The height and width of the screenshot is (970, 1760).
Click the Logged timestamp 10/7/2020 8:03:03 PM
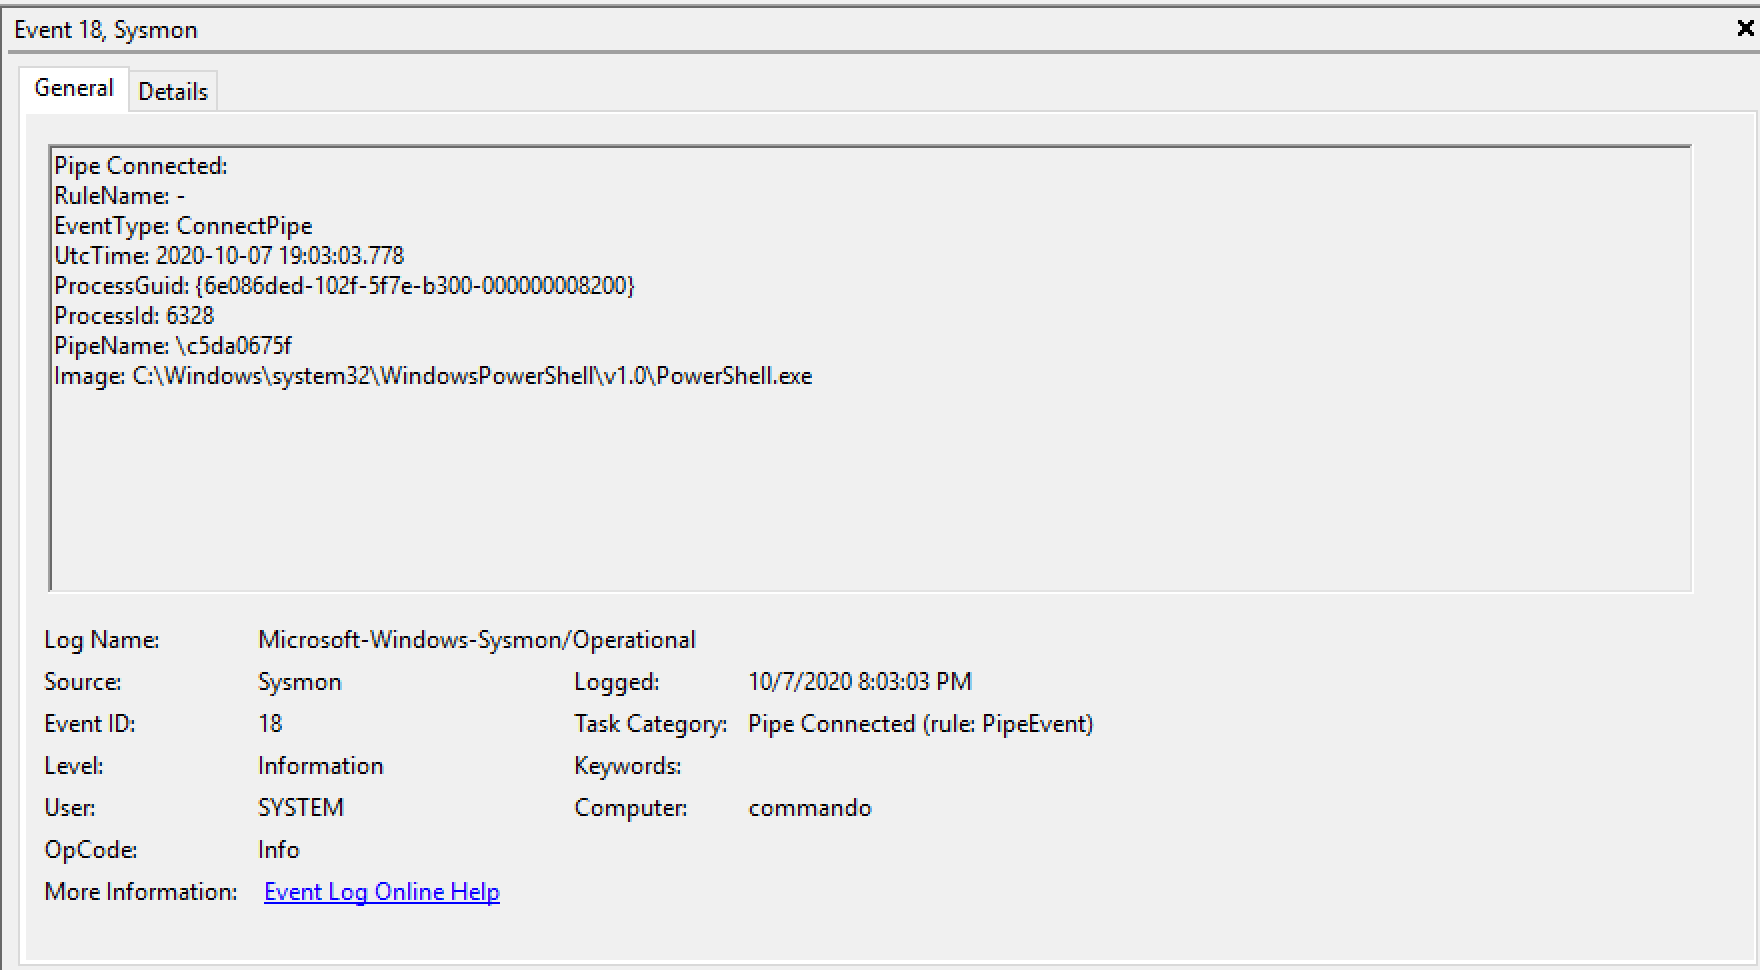(859, 682)
